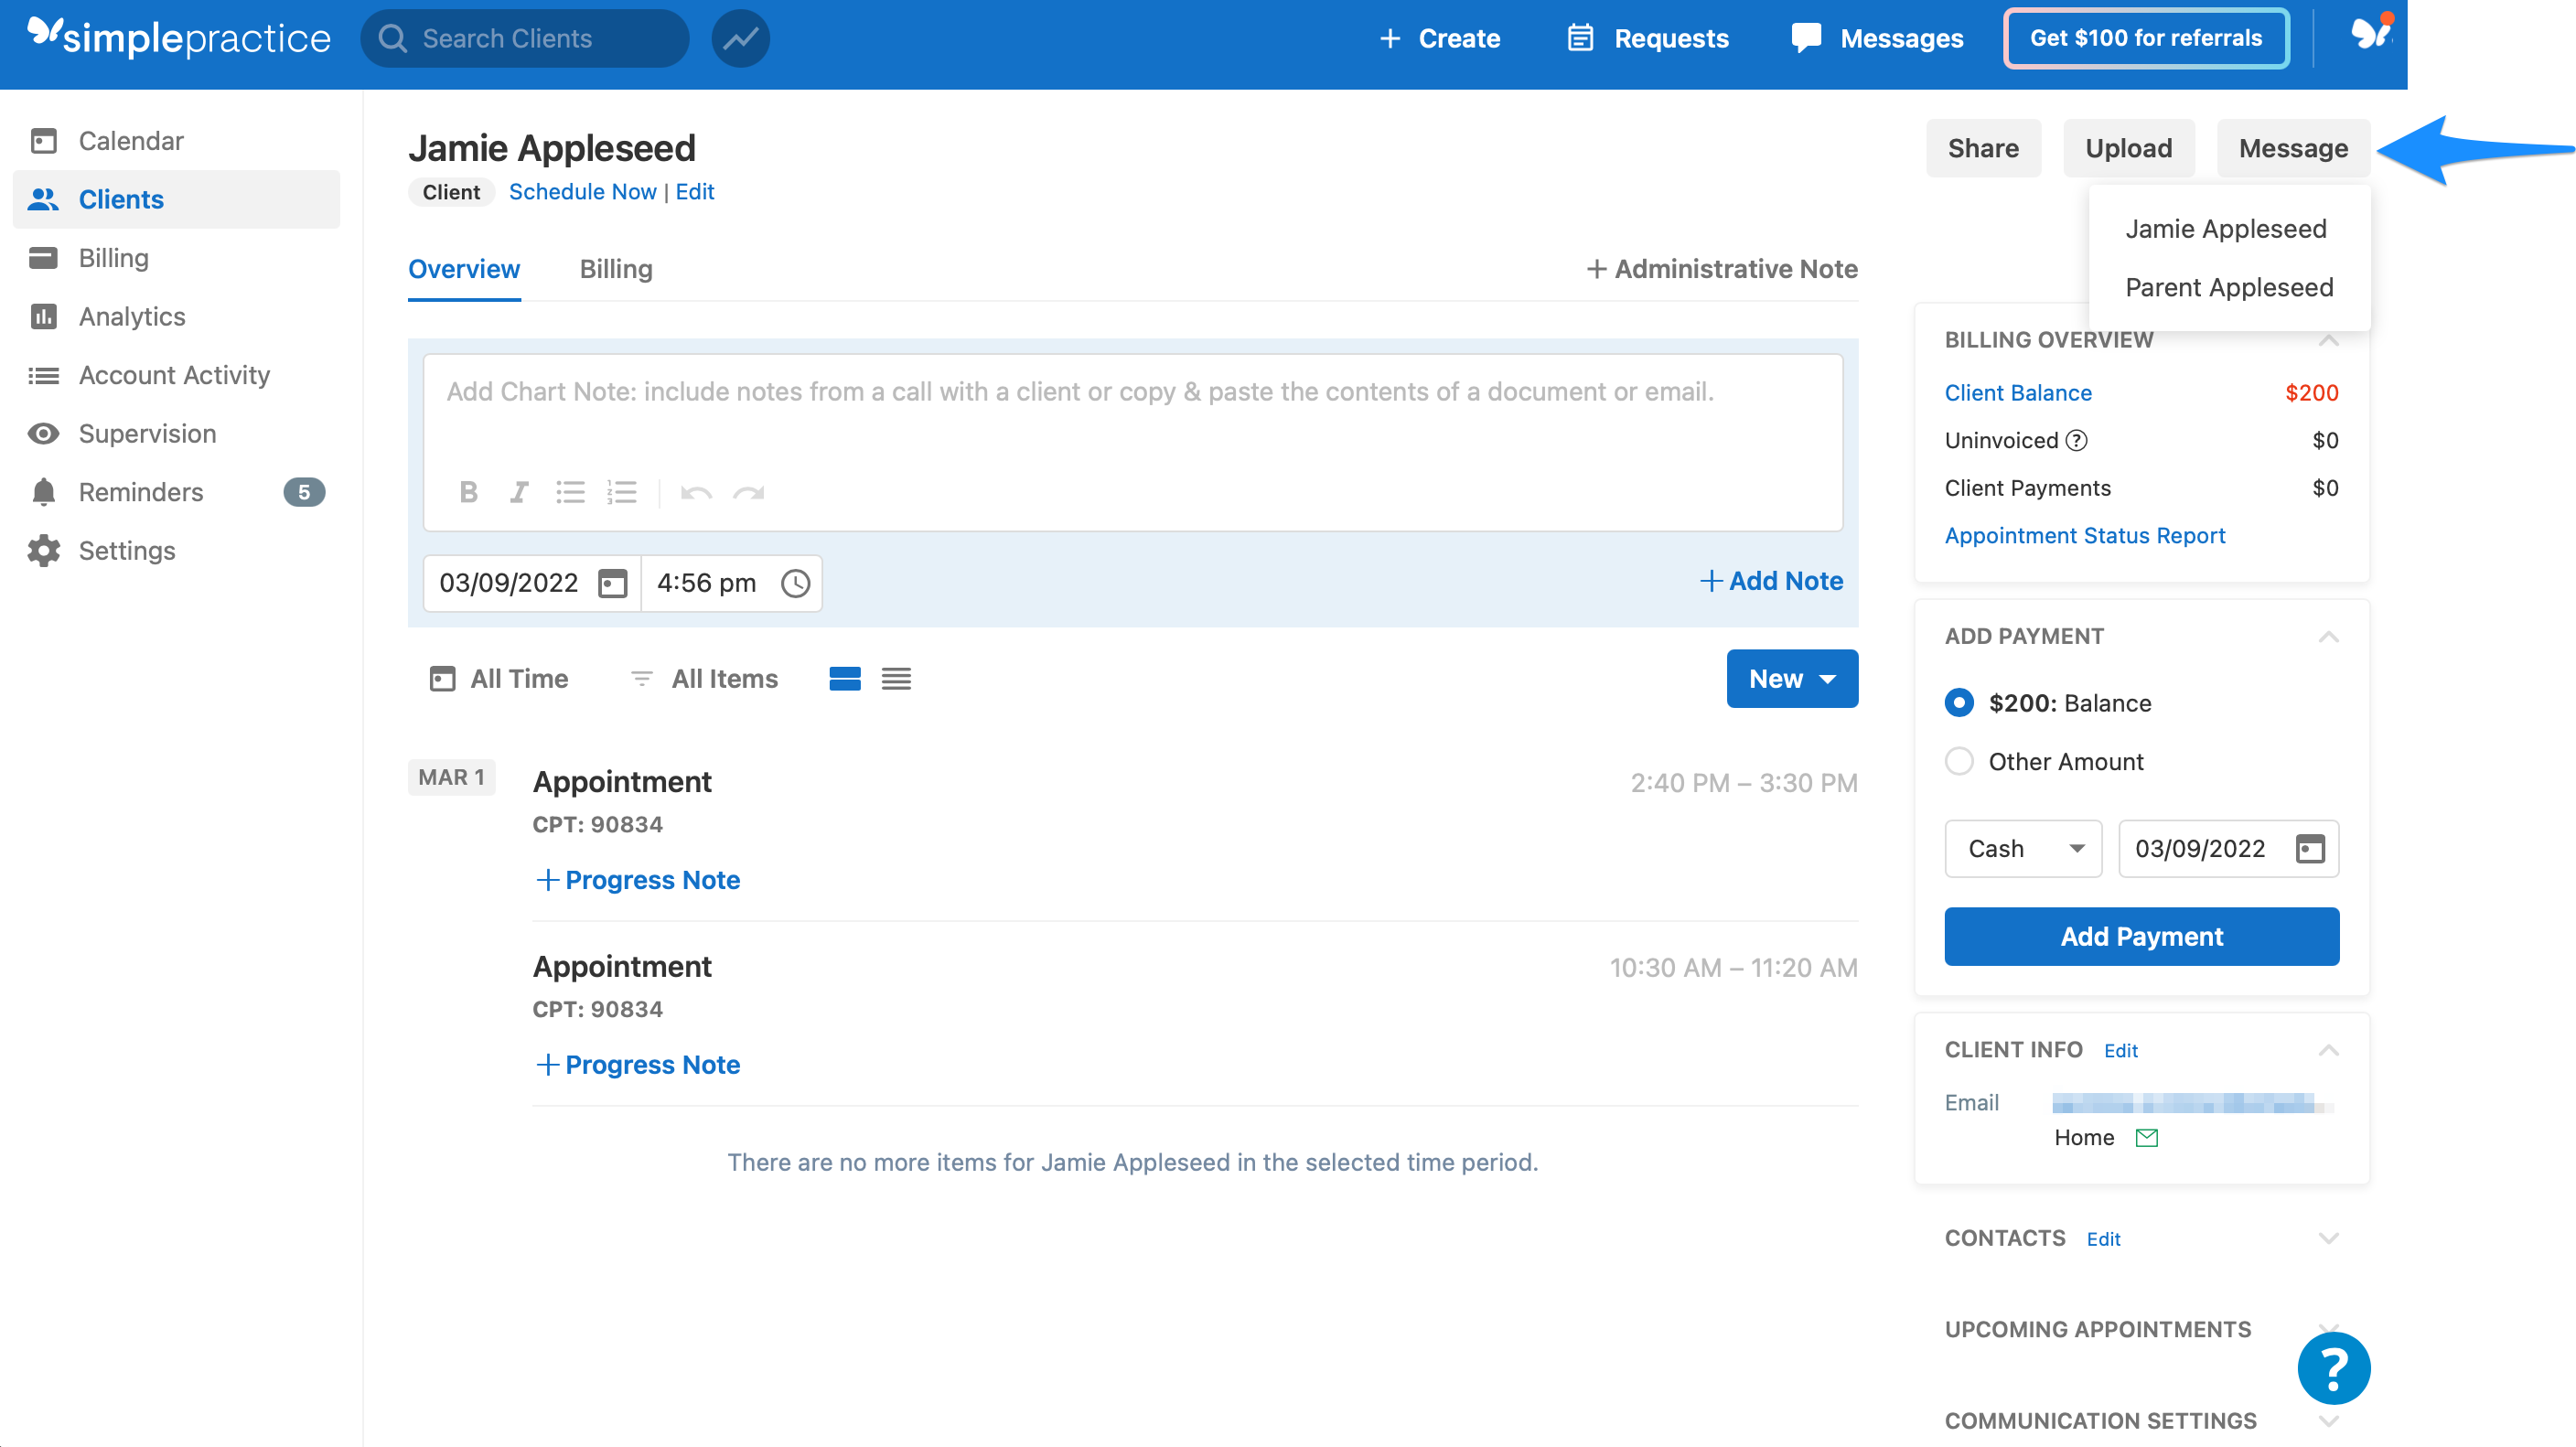Open the Calendar sidebar item
Image resolution: width=2576 pixels, height=1447 pixels.
pos(176,141)
